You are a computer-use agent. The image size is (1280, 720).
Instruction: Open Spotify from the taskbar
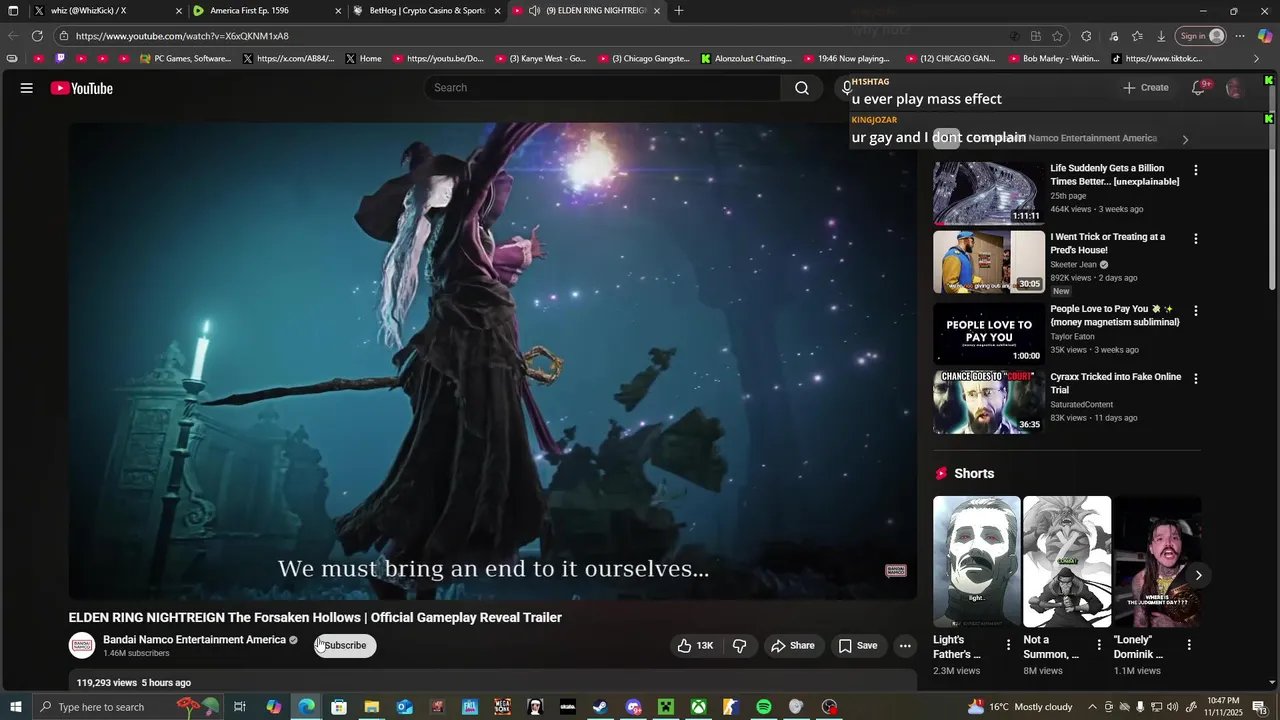[x=764, y=707]
